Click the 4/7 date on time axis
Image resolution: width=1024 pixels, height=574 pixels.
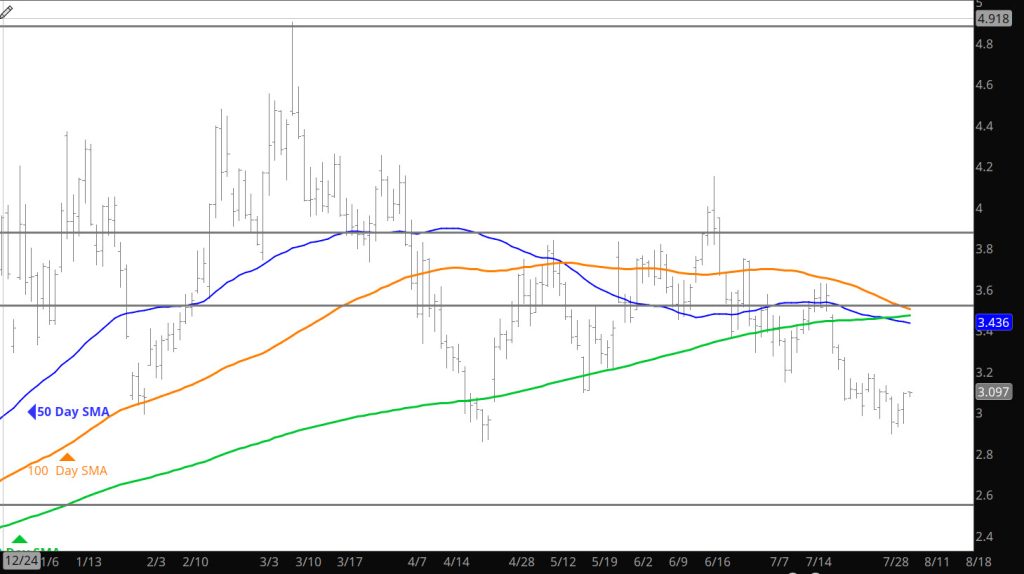[417, 562]
